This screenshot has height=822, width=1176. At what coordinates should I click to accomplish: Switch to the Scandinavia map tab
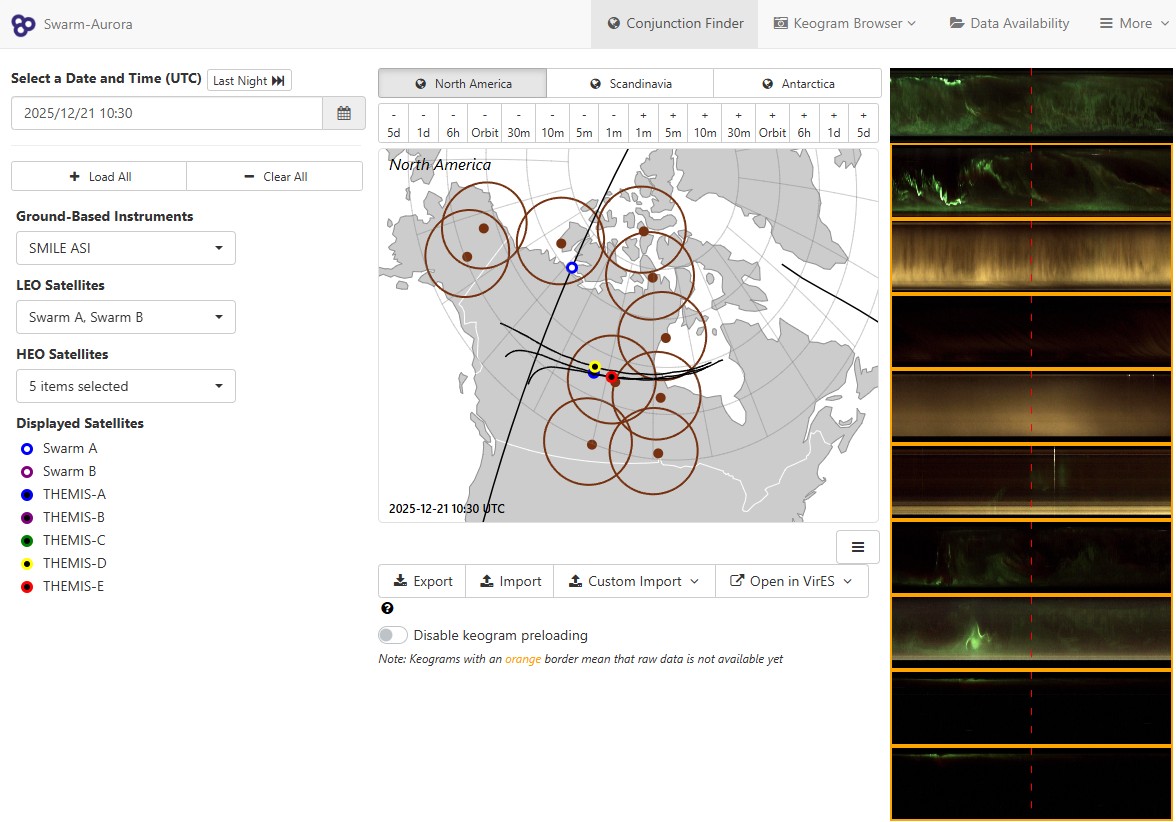coord(630,83)
